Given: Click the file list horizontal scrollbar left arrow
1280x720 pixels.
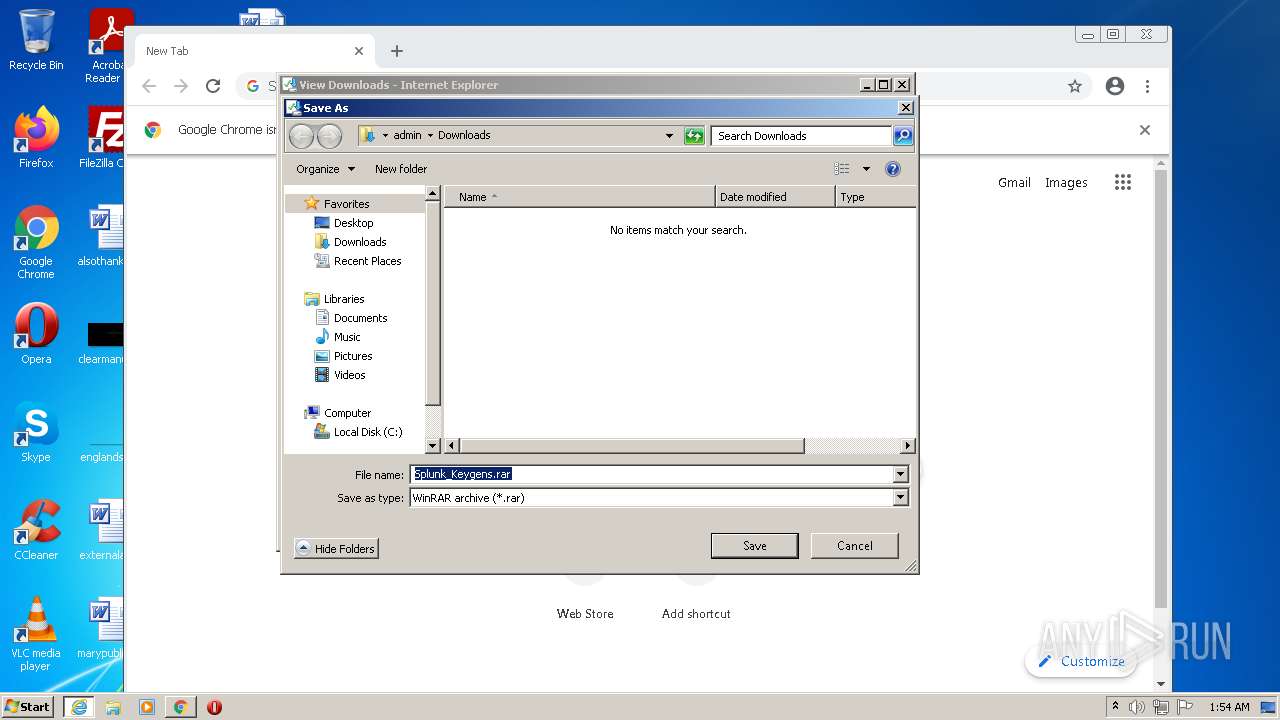Looking at the screenshot, I should click(452, 446).
